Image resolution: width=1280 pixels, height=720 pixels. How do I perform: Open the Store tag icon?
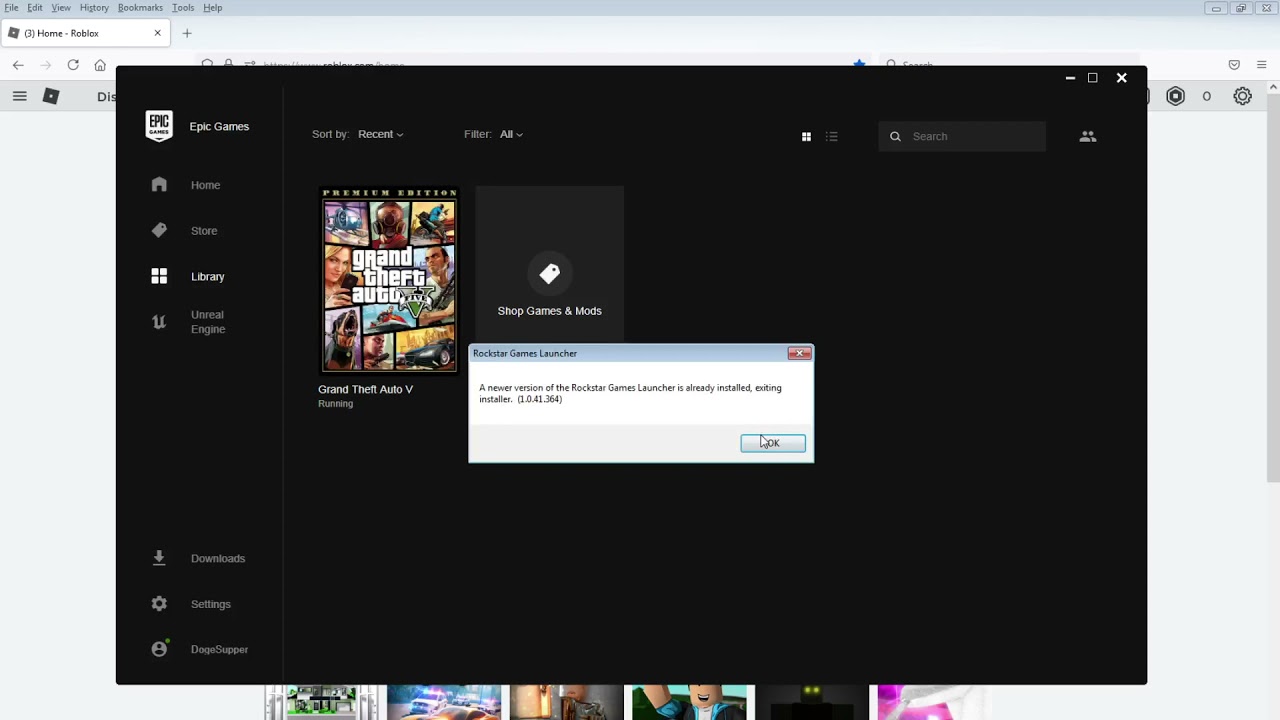click(159, 230)
